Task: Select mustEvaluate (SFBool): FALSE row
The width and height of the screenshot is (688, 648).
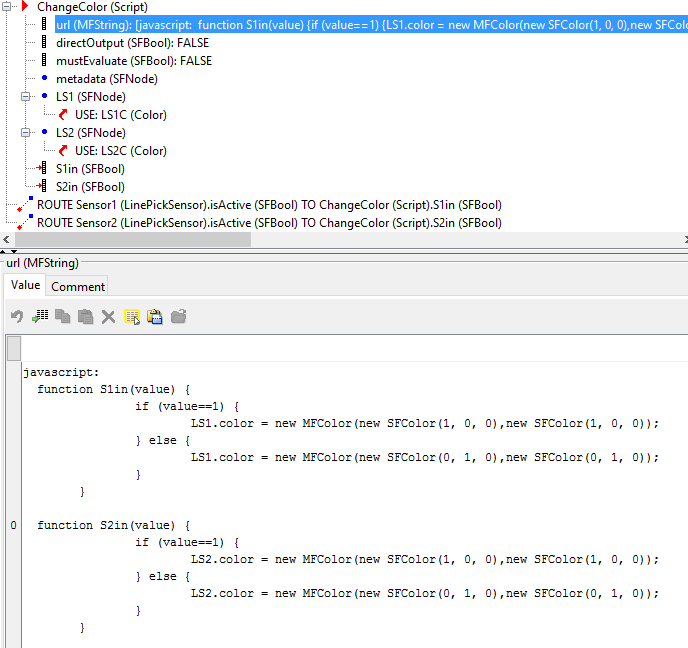Action: point(134,61)
